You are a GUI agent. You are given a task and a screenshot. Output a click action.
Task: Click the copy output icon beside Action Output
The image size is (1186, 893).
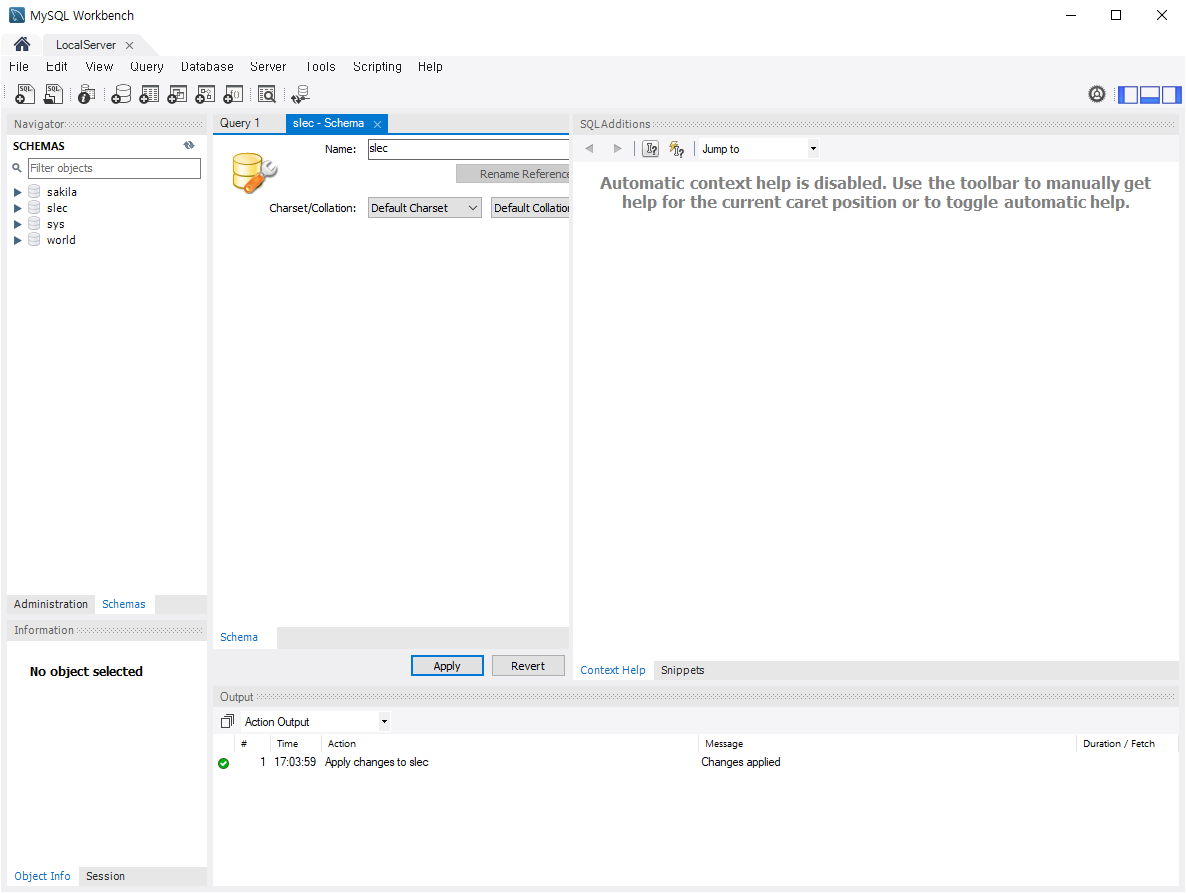point(227,721)
